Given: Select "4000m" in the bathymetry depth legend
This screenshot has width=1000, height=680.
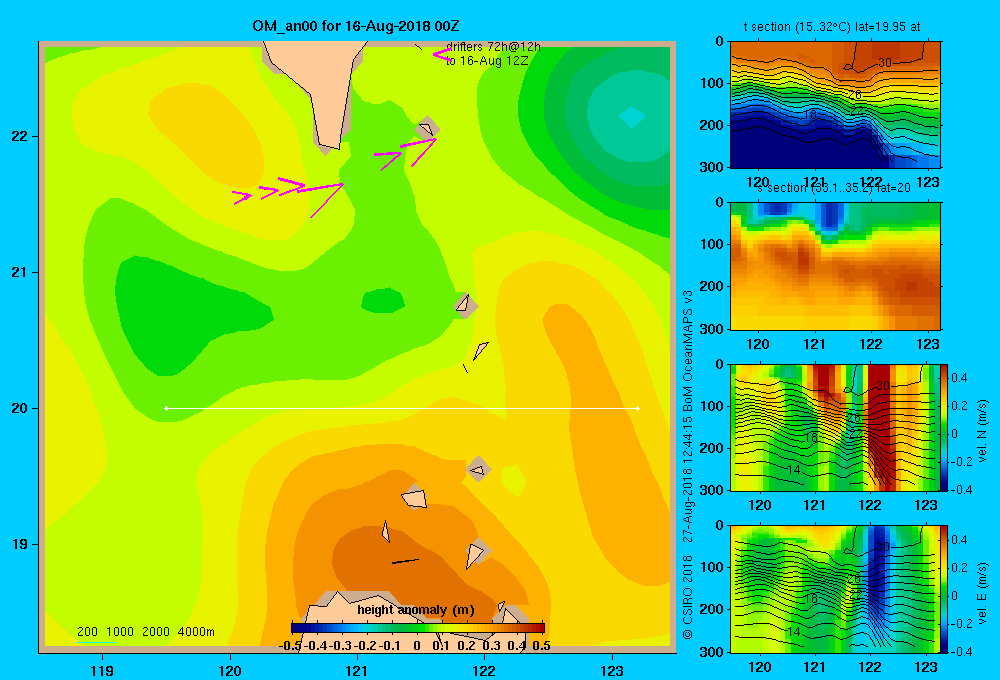Looking at the screenshot, I should coord(196,632).
